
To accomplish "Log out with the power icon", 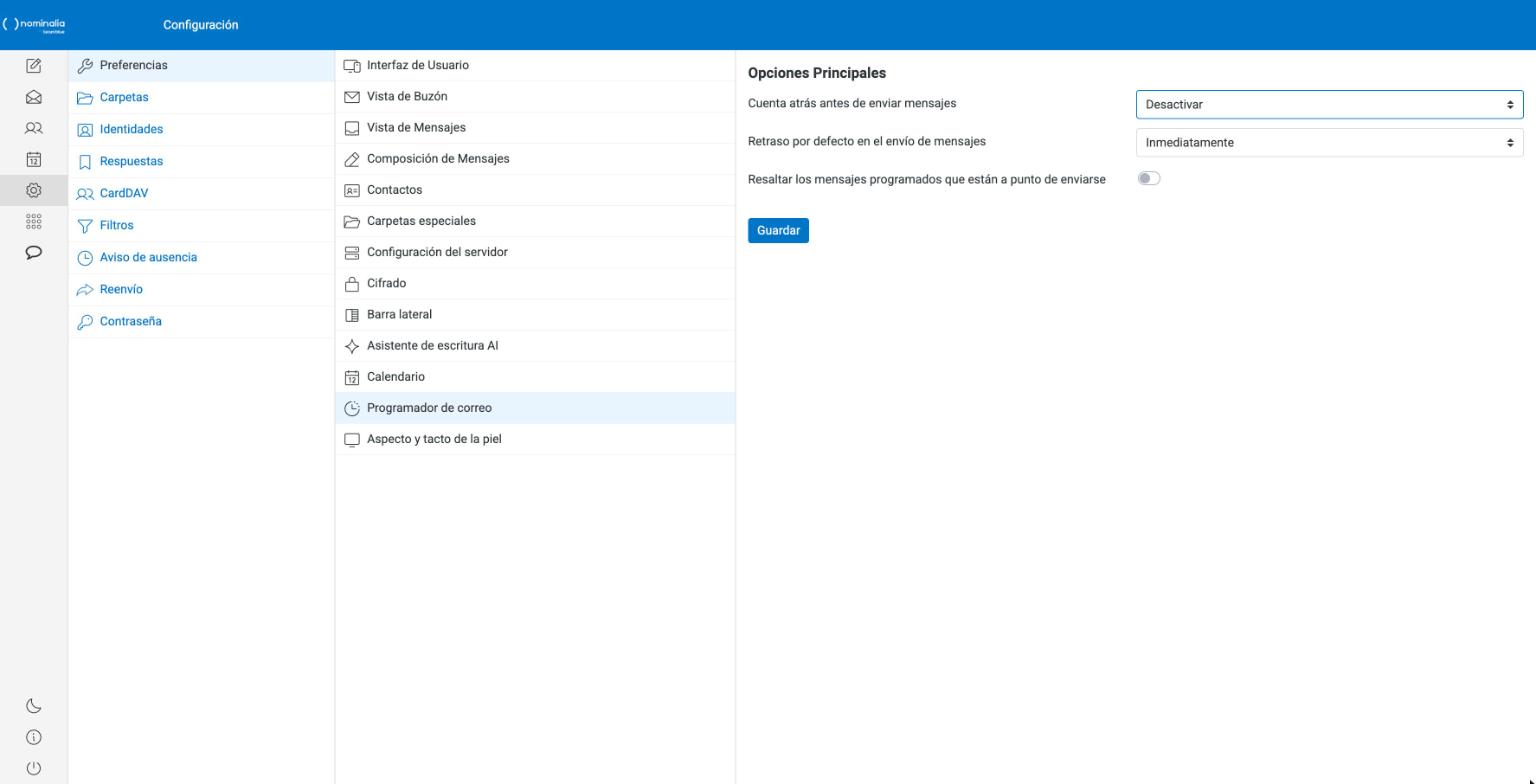I will 33,768.
